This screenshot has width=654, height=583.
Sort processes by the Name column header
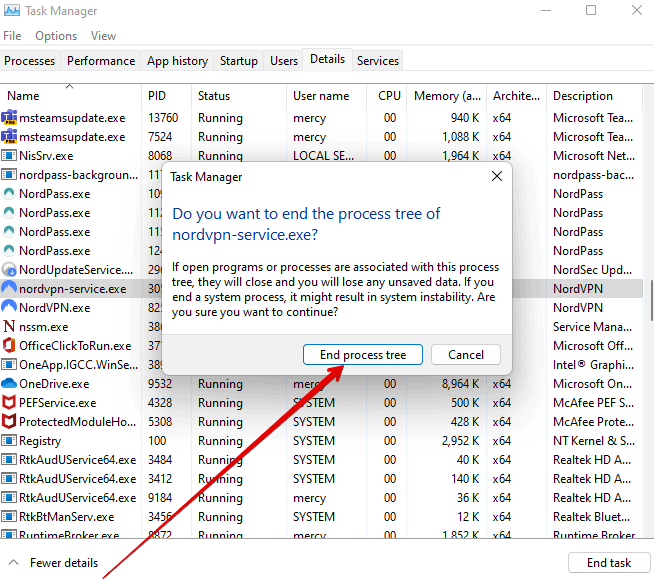(23, 96)
